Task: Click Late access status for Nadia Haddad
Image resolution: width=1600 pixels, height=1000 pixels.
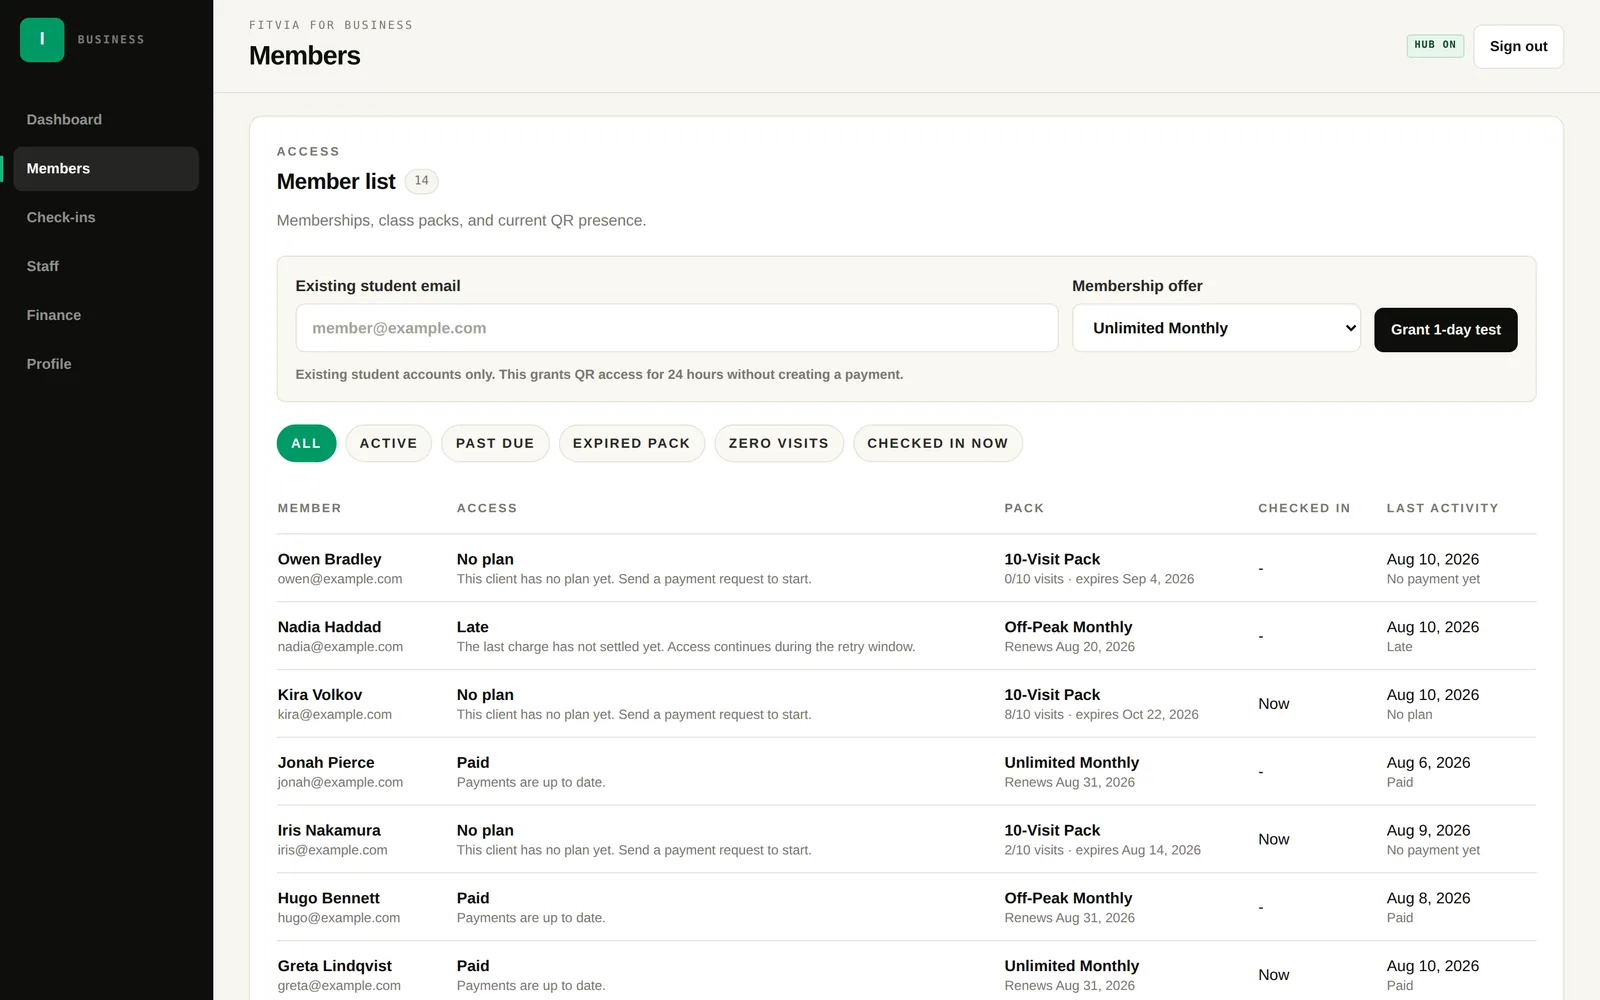Action: pos(473,627)
